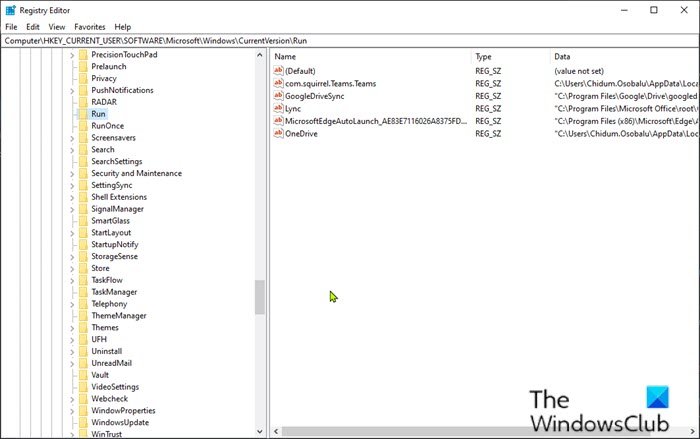Click tree scrollbar down arrow
The width and height of the screenshot is (700, 439).
pos(260,431)
